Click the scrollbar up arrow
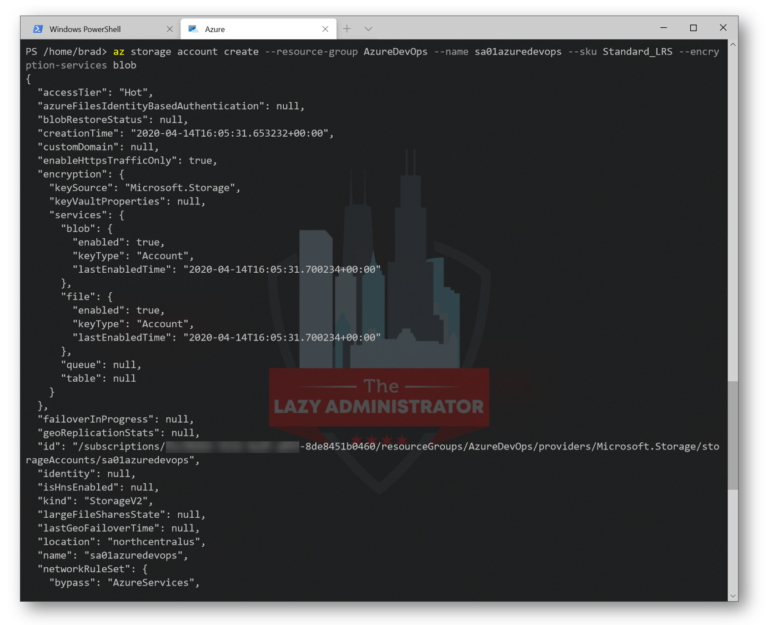The width and height of the screenshot is (768, 625). pos(733,45)
